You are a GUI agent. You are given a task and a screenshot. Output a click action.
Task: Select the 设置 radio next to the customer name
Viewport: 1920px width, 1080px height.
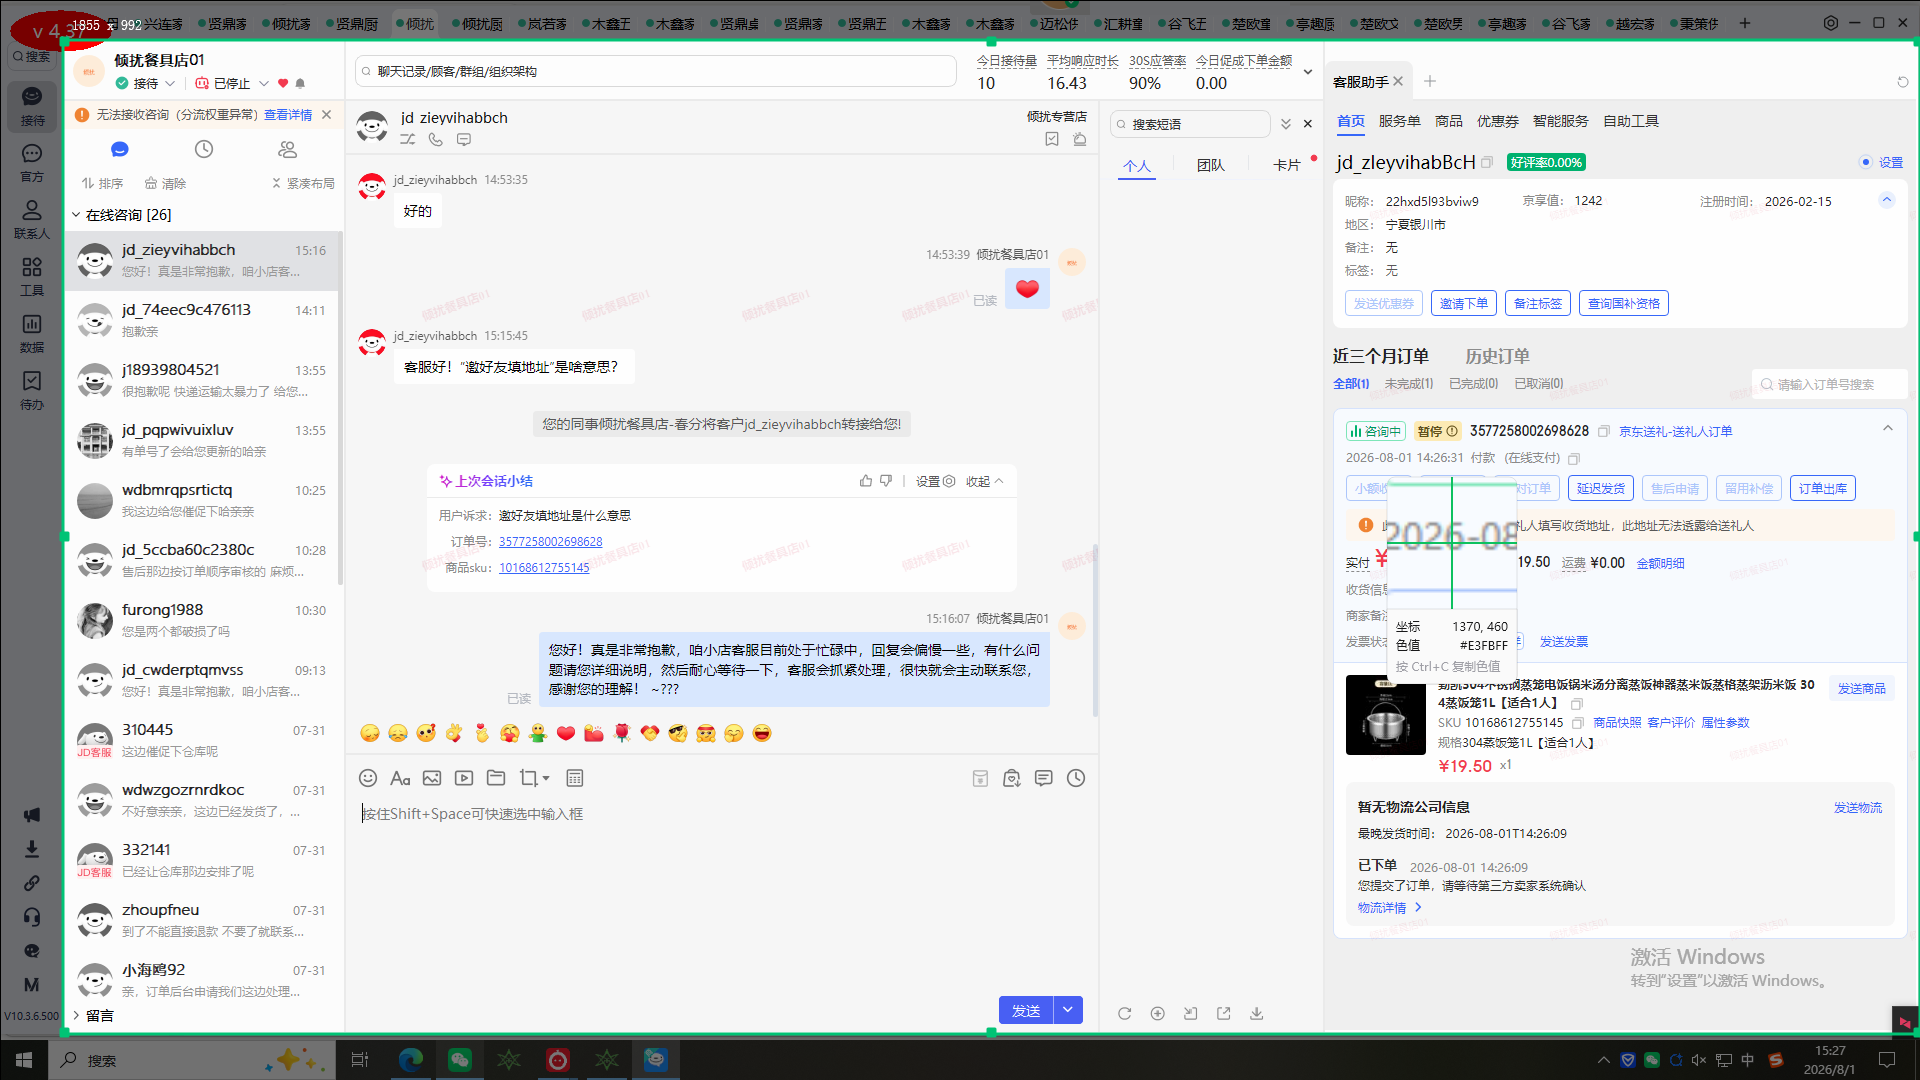pyautogui.click(x=1866, y=162)
